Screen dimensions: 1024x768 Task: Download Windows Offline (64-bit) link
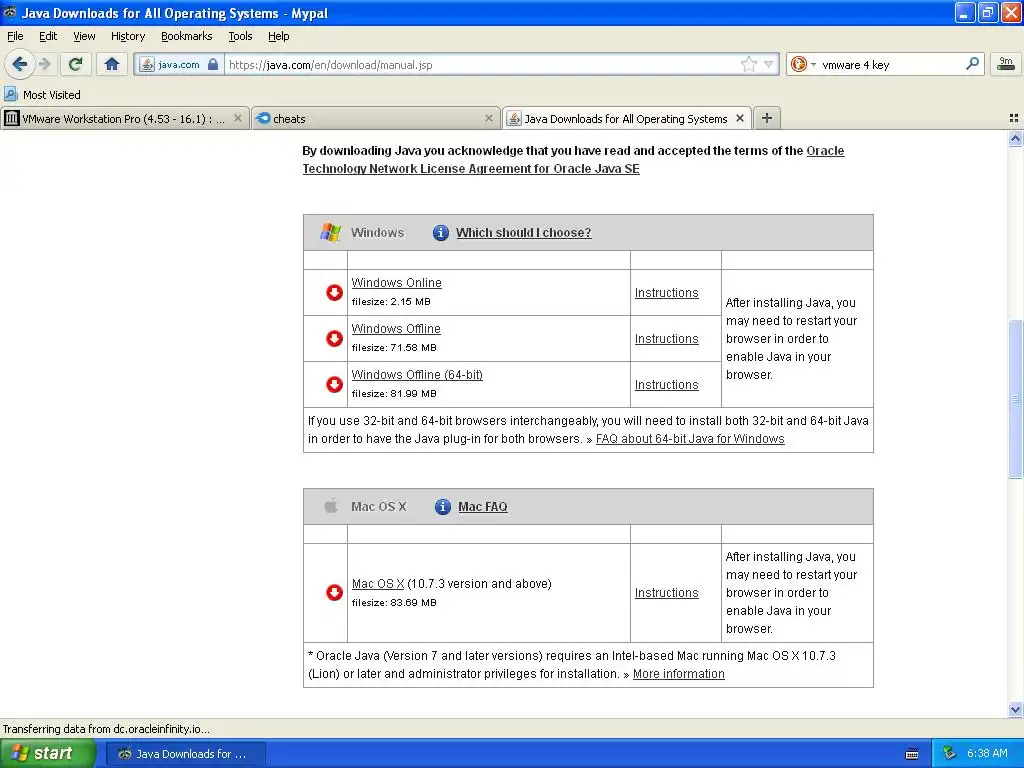pyautogui.click(x=417, y=374)
